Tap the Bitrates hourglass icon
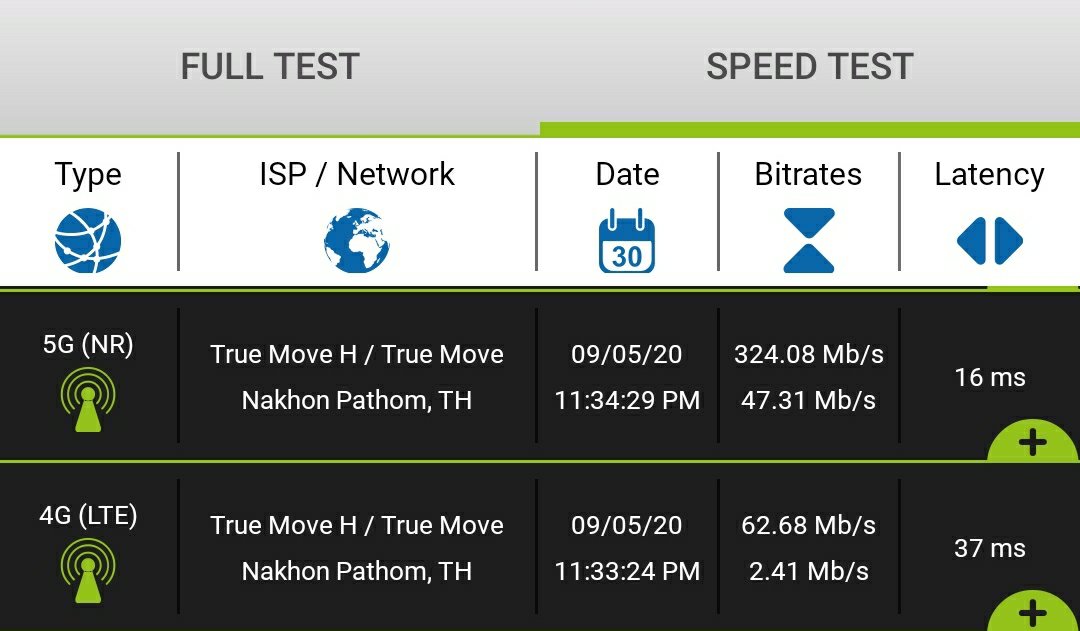Screen dimensions: 1080x631 [808, 241]
